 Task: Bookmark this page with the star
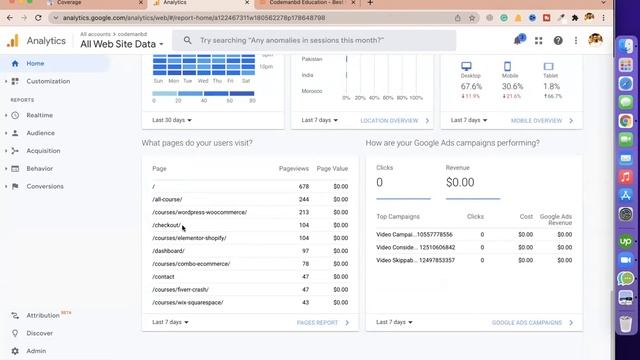tap(472, 18)
